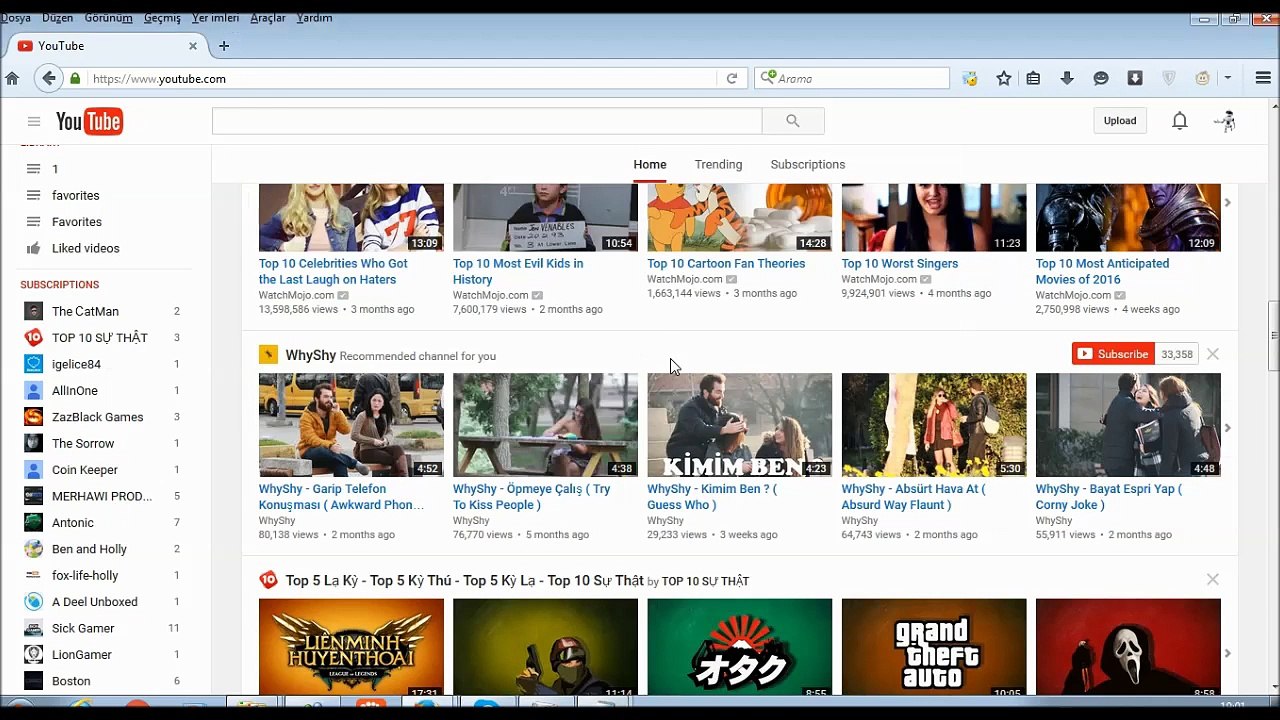Open the Geçmiş menu
Screen dimensions: 1280x720
tap(162, 18)
